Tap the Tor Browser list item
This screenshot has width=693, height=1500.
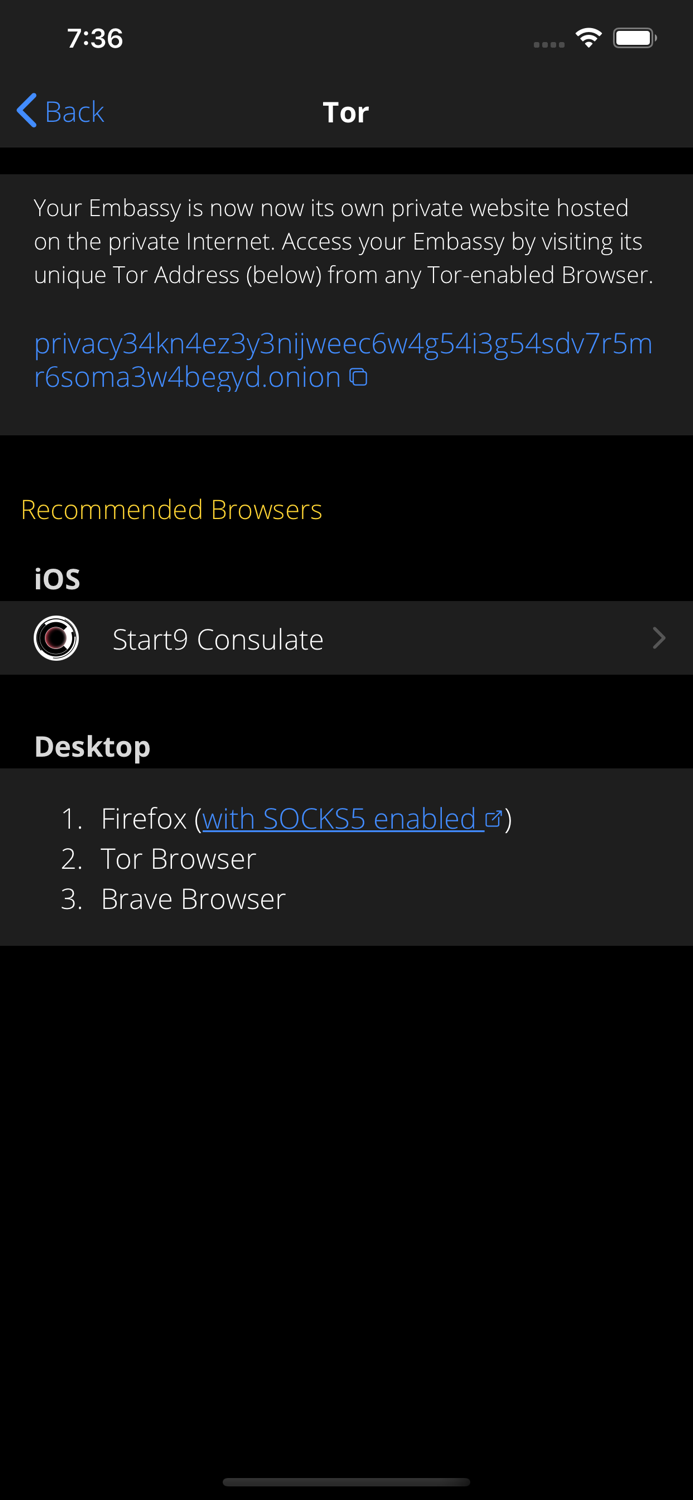(x=178, y=858)
